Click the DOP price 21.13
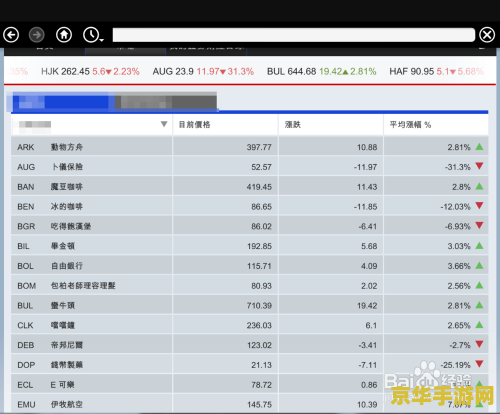The image size is (500, 414). pyautogui.click(x=261, y=365)
